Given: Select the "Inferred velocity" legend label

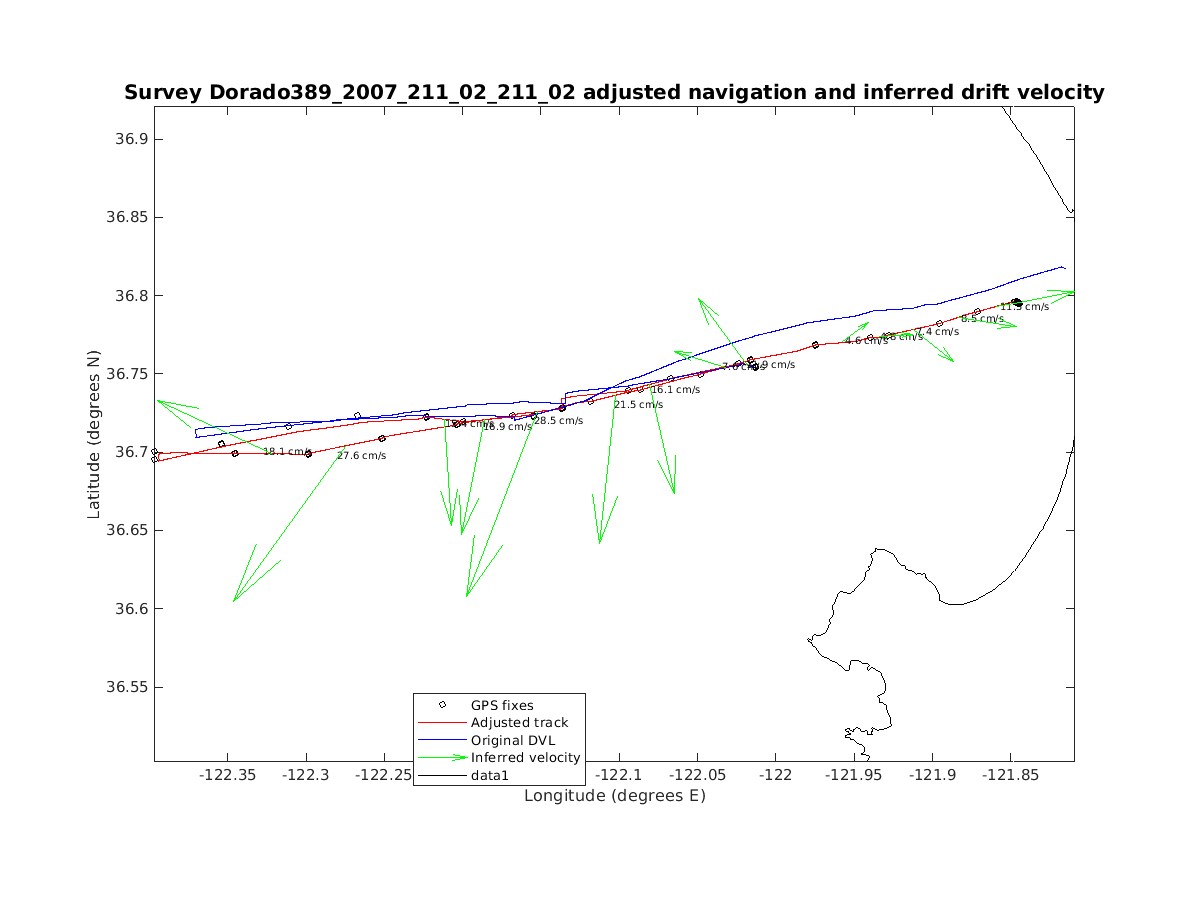Looking at the screenshot, I should point(525,758).
